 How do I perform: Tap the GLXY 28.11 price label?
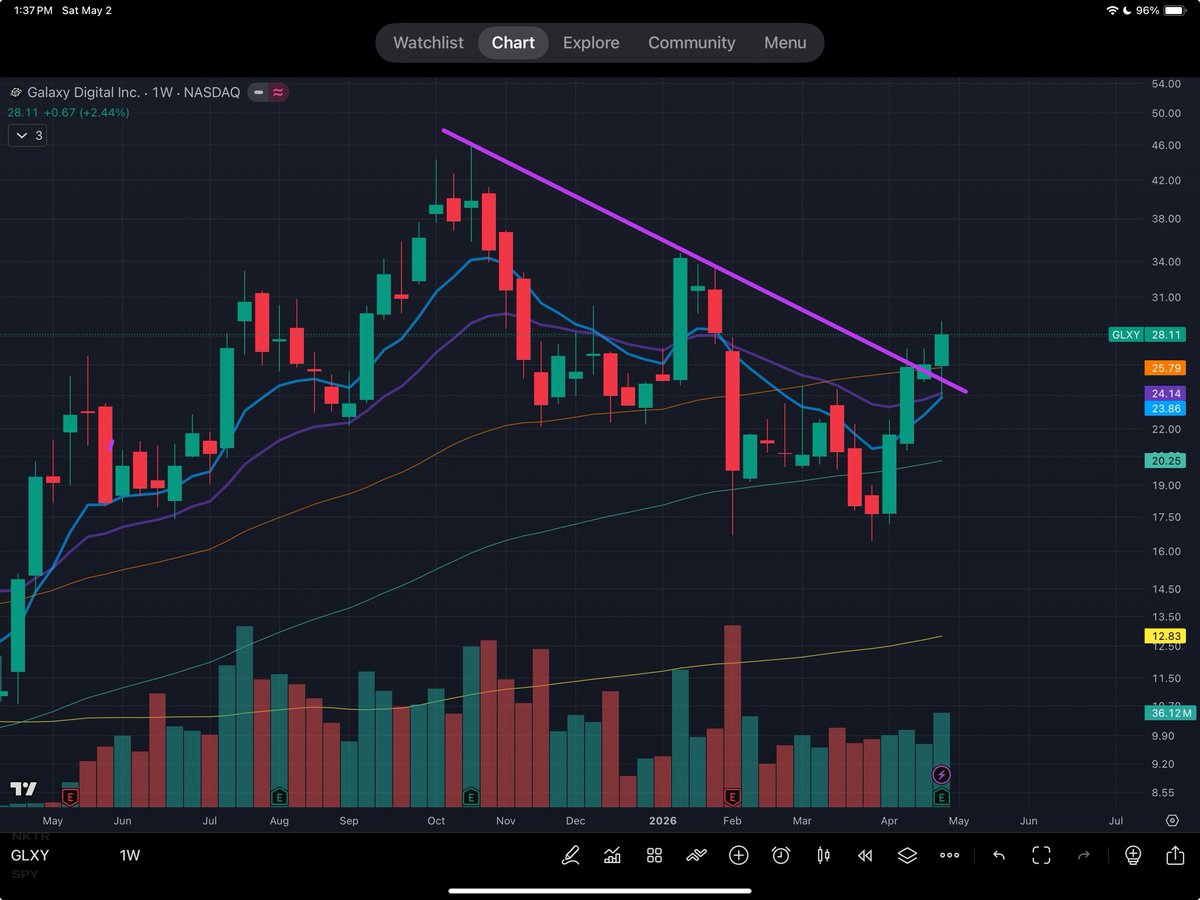click(x=1148, y=335)
